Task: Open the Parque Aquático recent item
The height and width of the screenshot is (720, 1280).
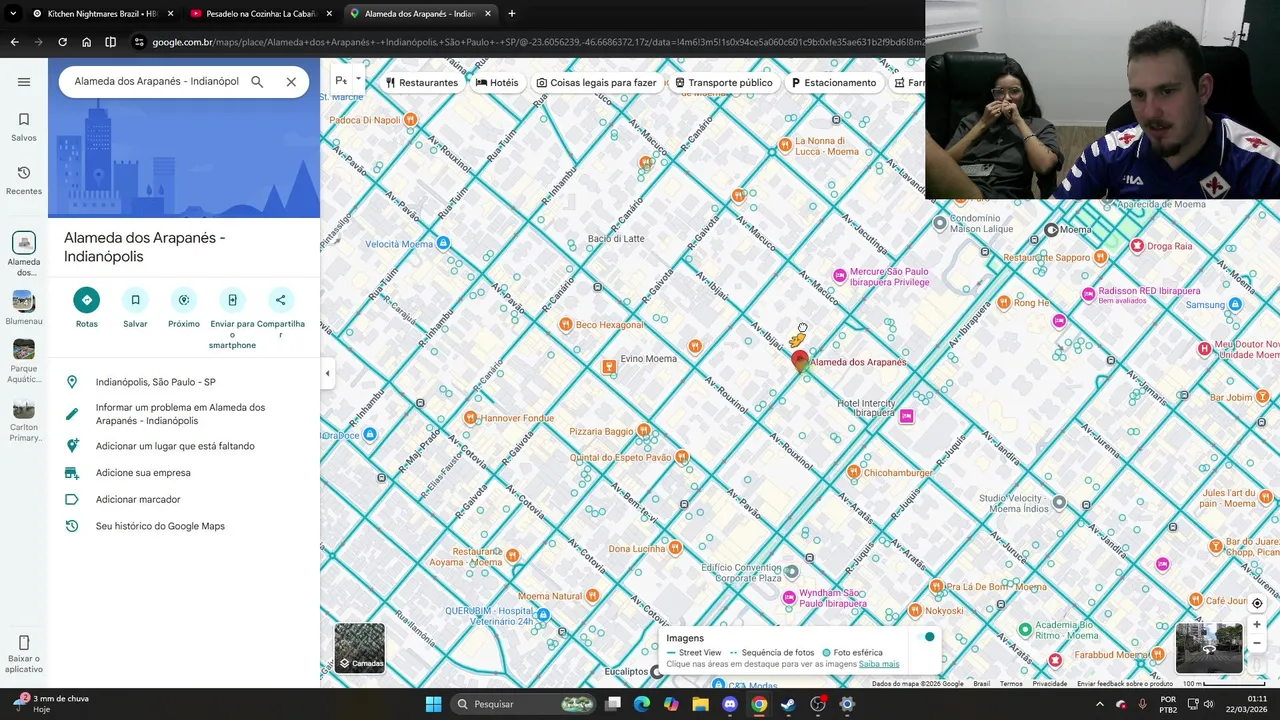Action: pyautogui.click(x=24, y=361)
